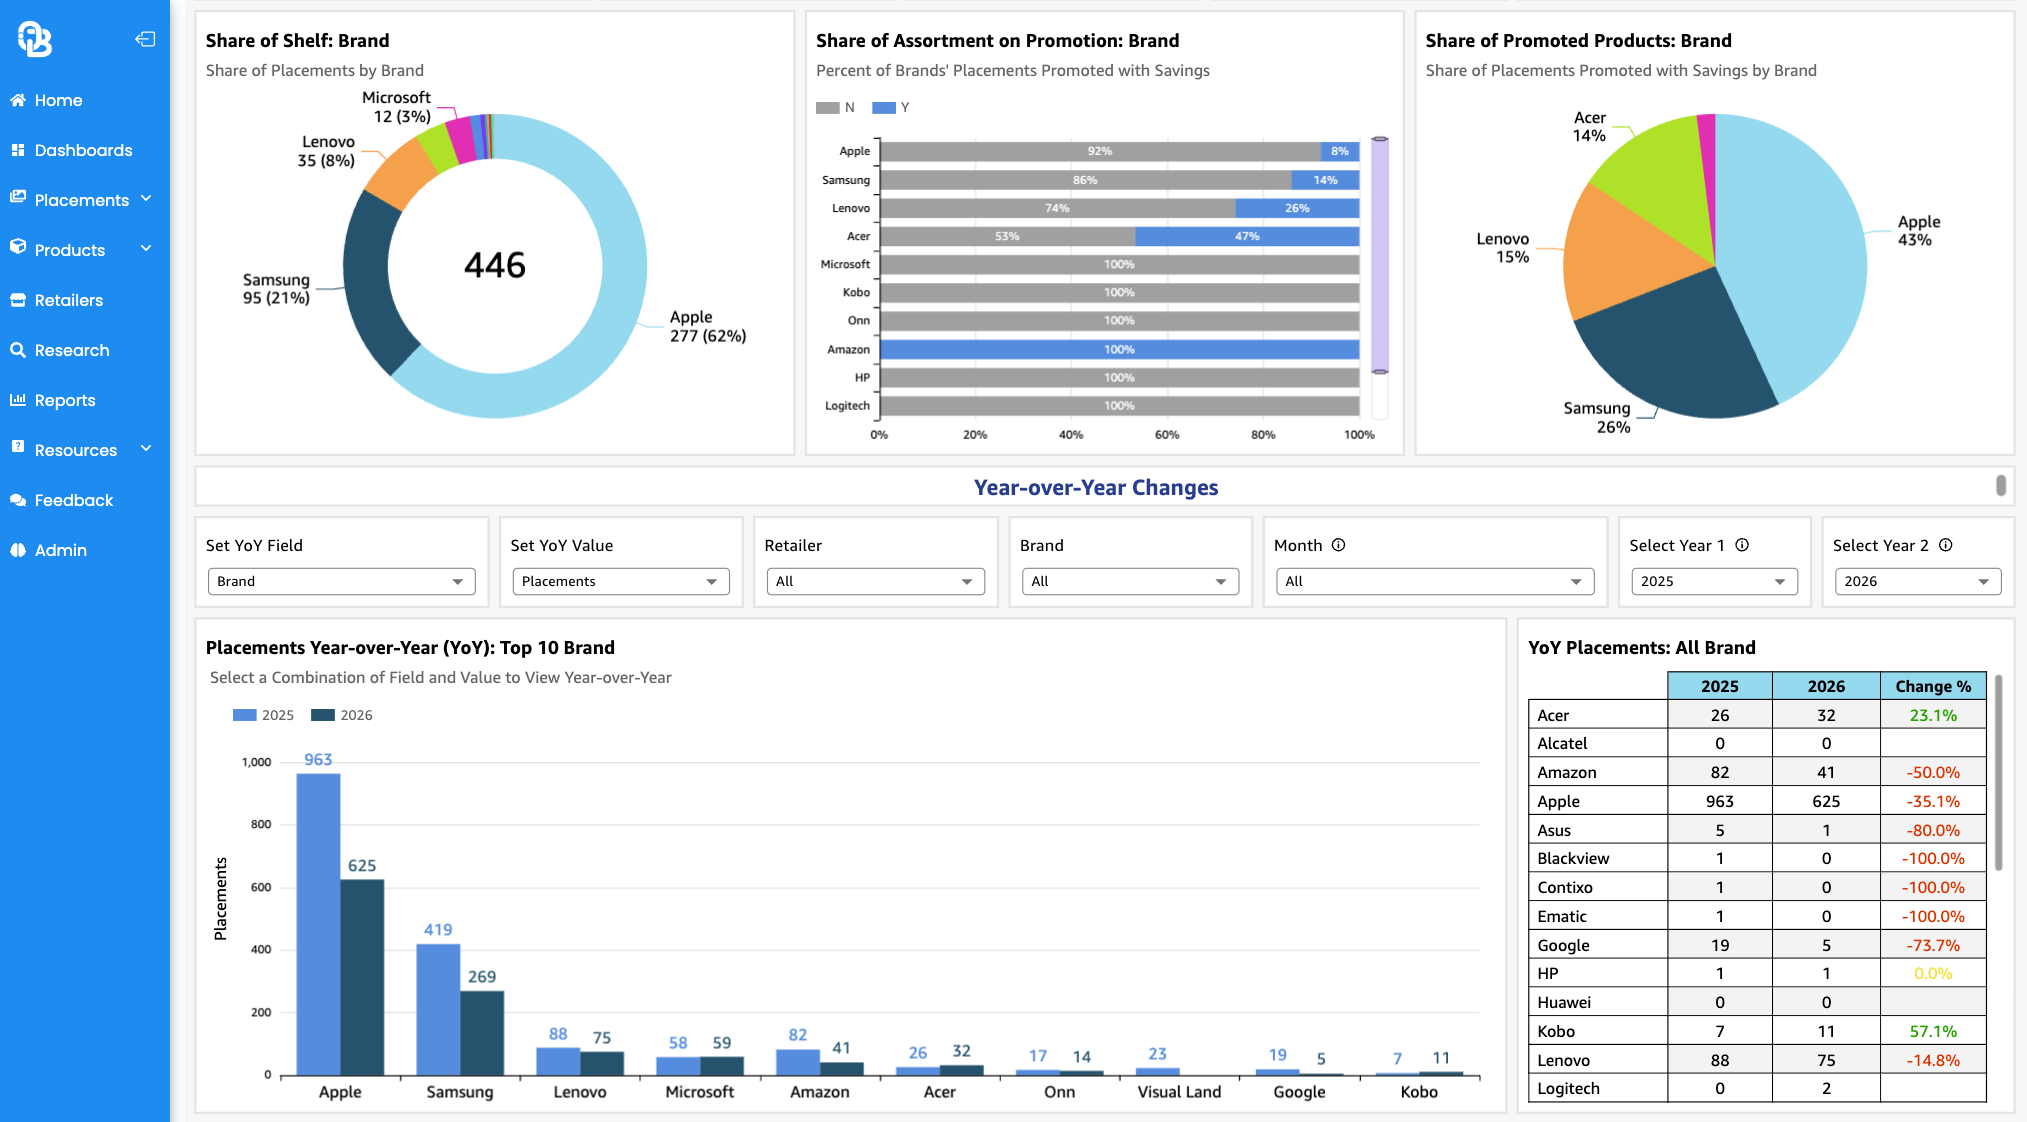The image size is (2027, 1122).
Task: Collapse the sidebar with the arrow icon
Action: click(145, 39)
